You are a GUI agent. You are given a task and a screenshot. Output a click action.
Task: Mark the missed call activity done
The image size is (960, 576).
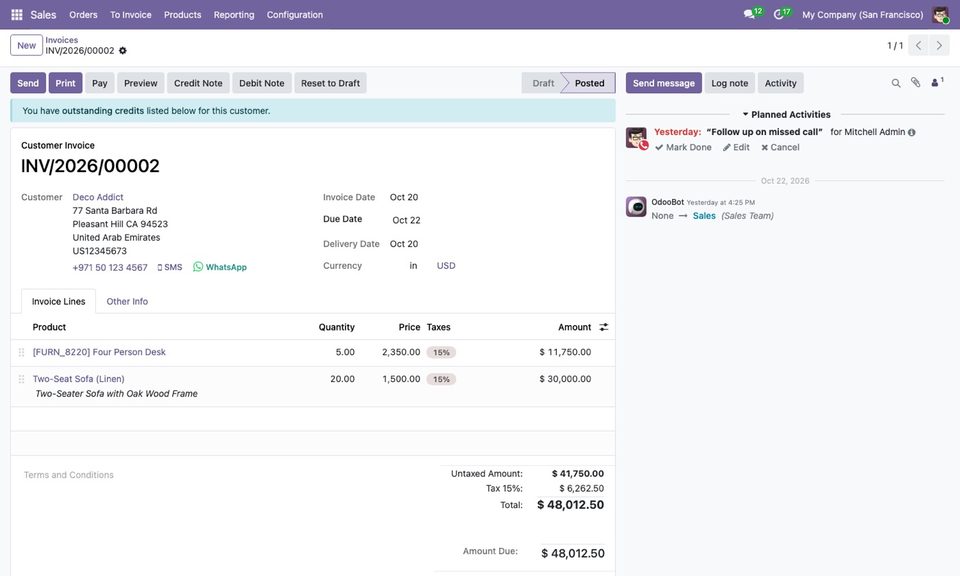(x=683, y=148)
